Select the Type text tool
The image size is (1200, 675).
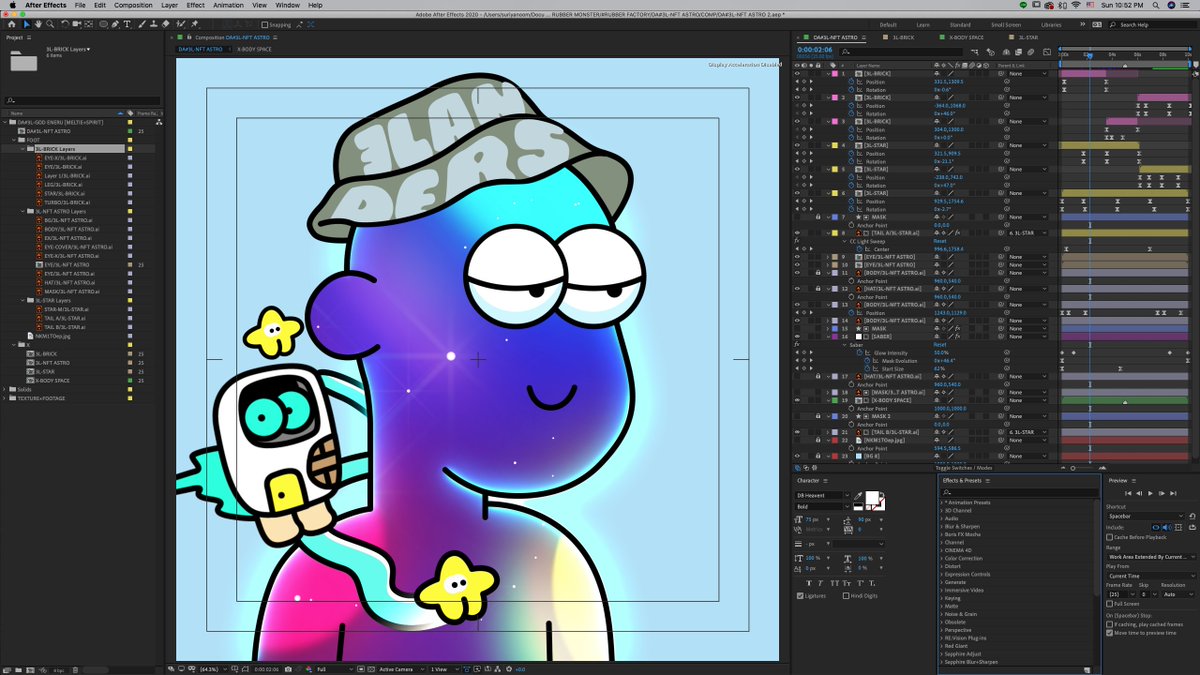pos(127,25)
